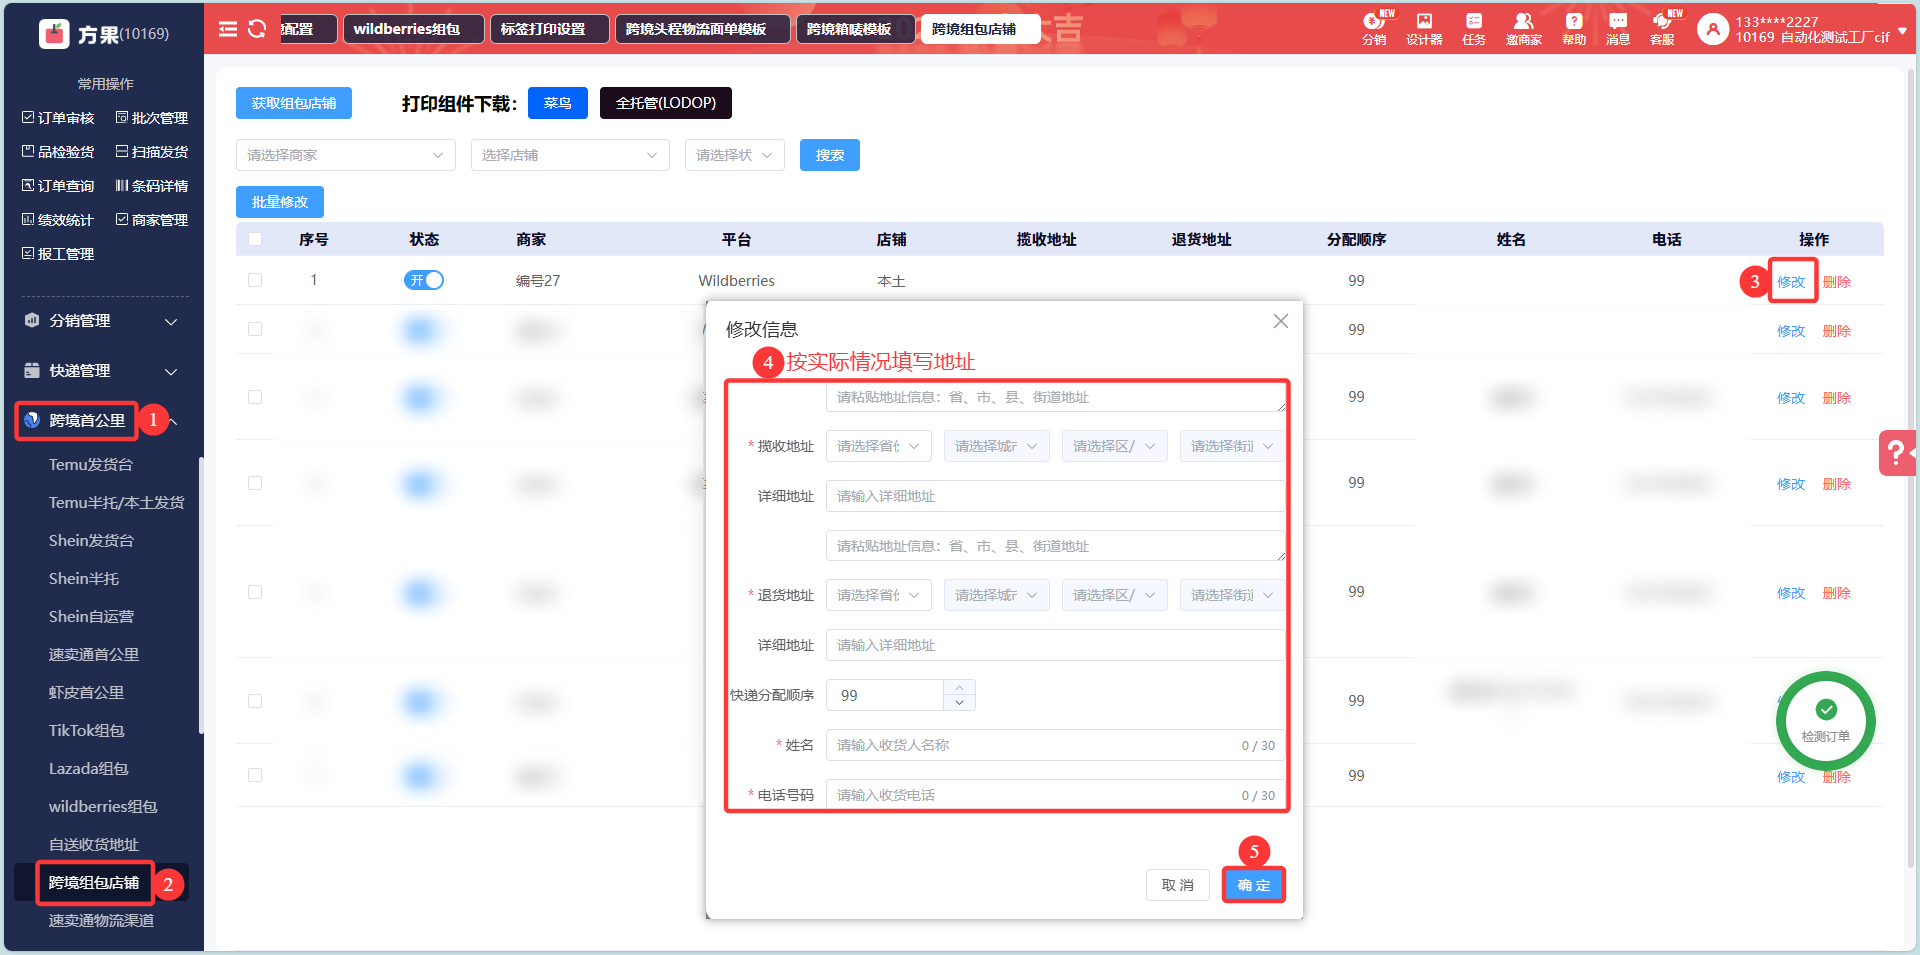
Task: Collapse sidebar with hamburger menu icon
Action: coord(228,29)
